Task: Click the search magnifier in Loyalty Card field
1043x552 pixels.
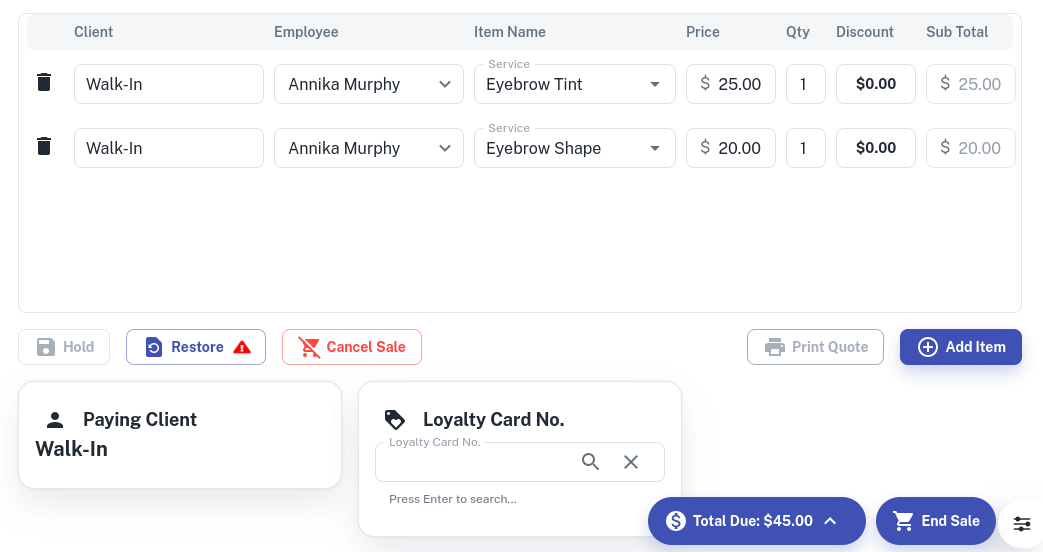Action: click(x=591, y=462)
